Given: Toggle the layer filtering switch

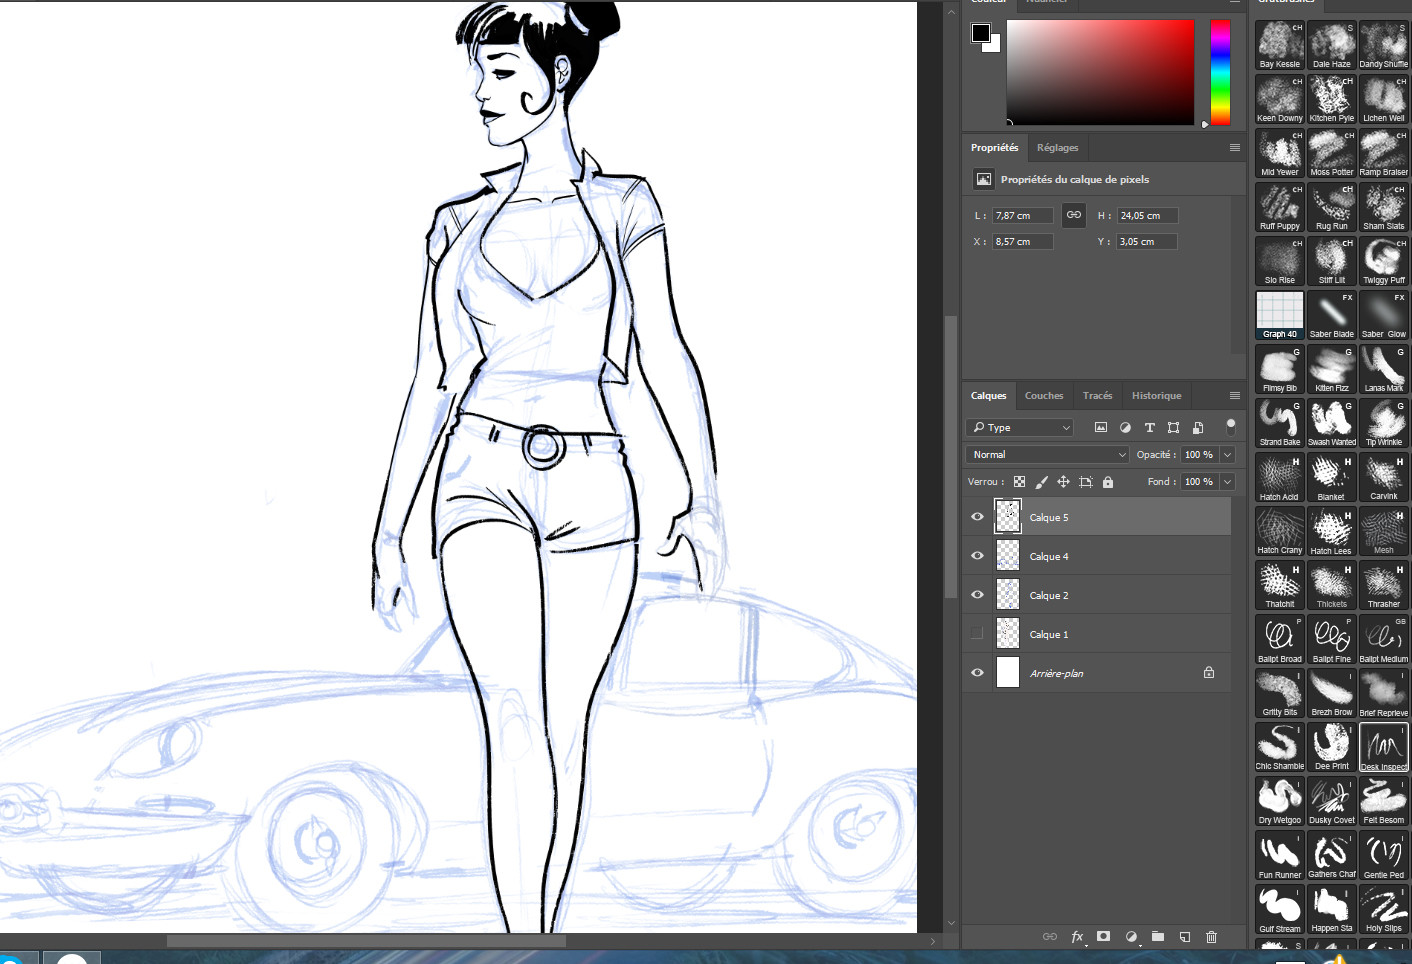Looking at the screenshot, I should (1231, 427).
